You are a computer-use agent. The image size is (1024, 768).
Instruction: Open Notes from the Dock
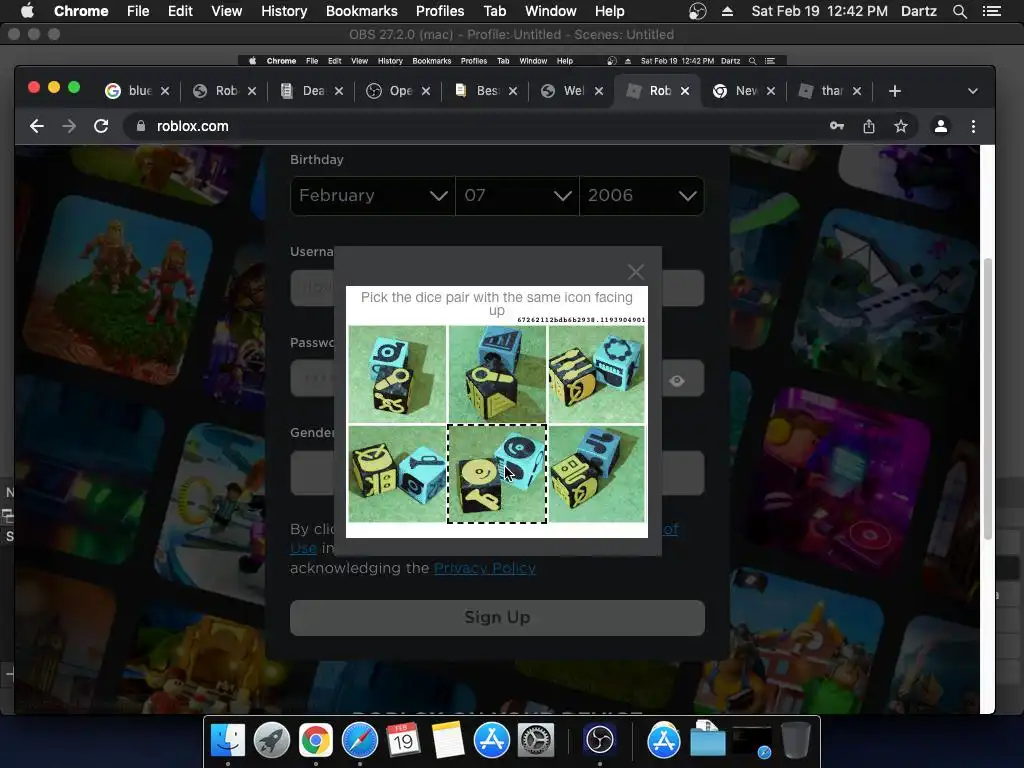[x=447, y=741]
